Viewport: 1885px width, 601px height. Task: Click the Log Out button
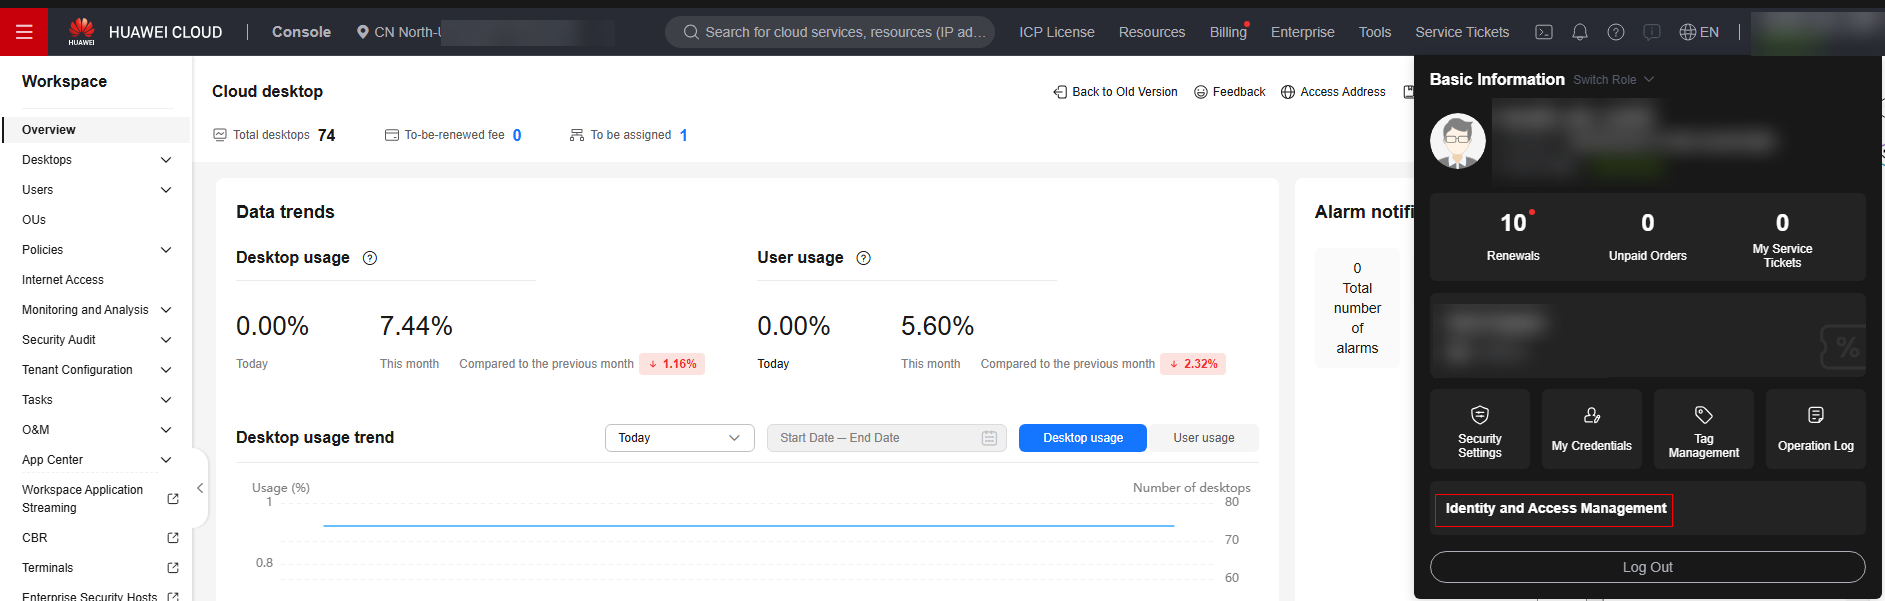click(x=1647, y=567)
